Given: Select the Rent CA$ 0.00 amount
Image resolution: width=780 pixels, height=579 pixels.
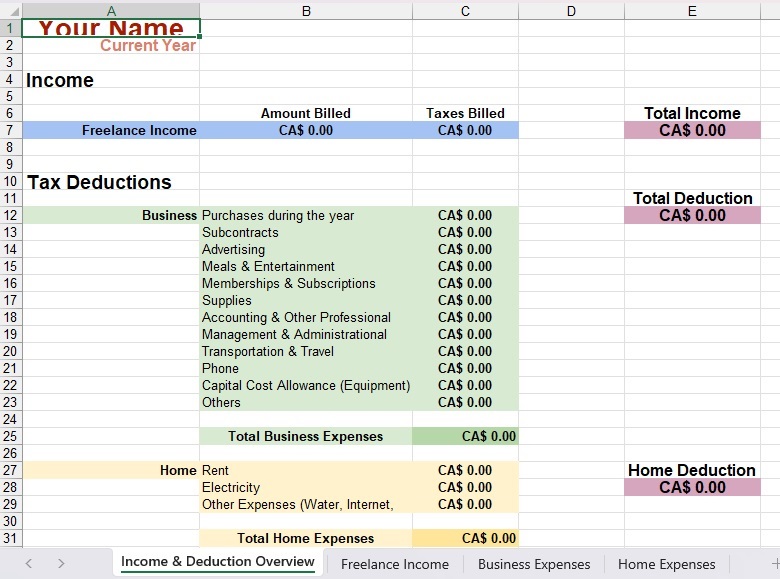Looking at the screenshot, I should click(465, 470).
